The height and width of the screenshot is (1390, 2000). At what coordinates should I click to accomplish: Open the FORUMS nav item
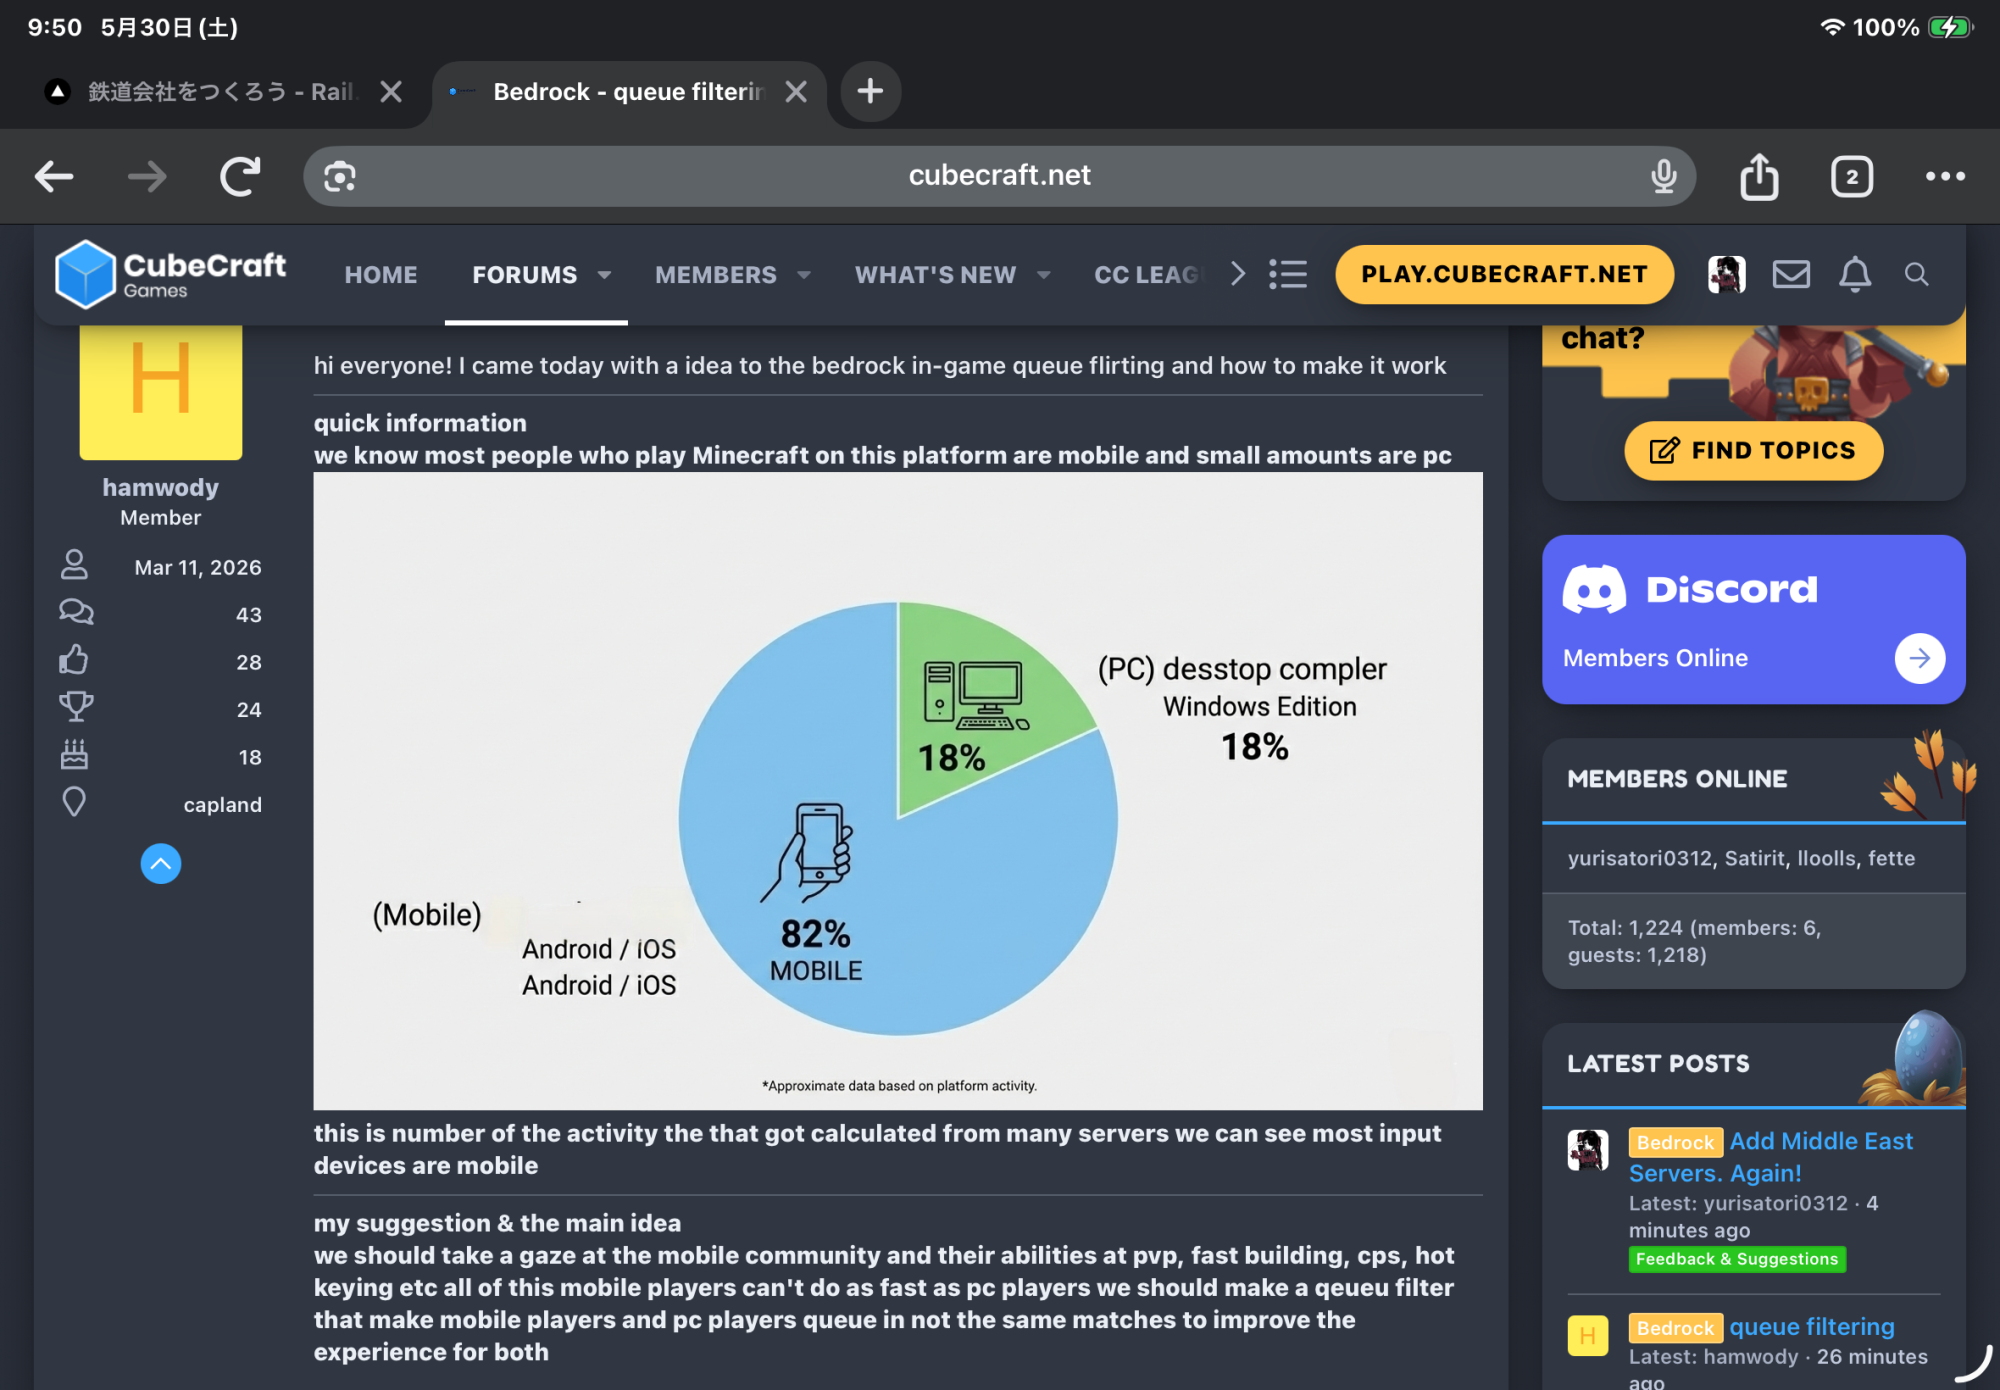coord(524,275)
